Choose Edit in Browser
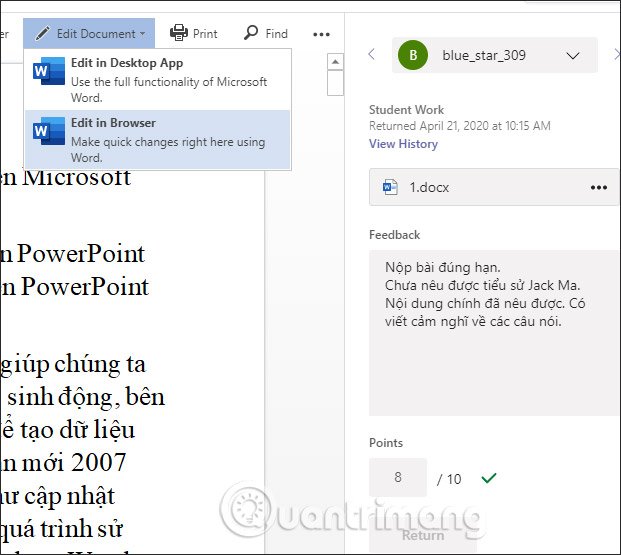621x555 pixels. pyautogui.click(x=158, y=140)
